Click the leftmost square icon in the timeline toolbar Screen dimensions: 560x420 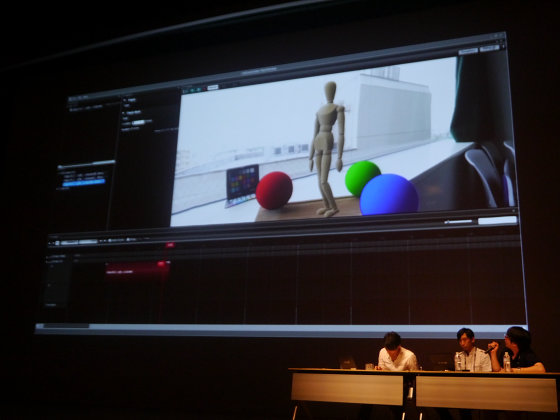tap(57, 243)
